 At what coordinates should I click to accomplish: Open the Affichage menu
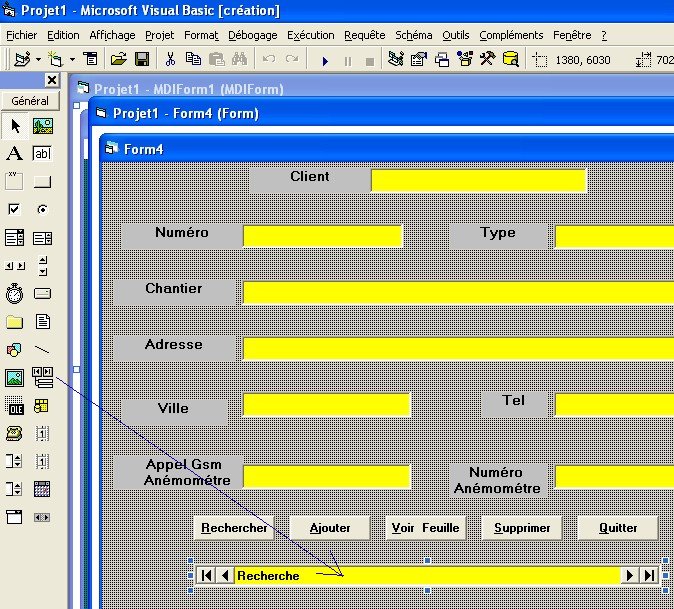click(x=112, y=35)
